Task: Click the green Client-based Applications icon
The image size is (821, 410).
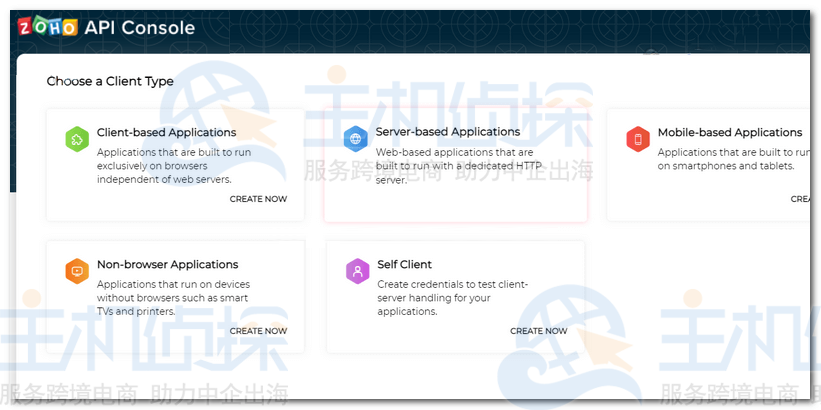Action: [77, 139]
